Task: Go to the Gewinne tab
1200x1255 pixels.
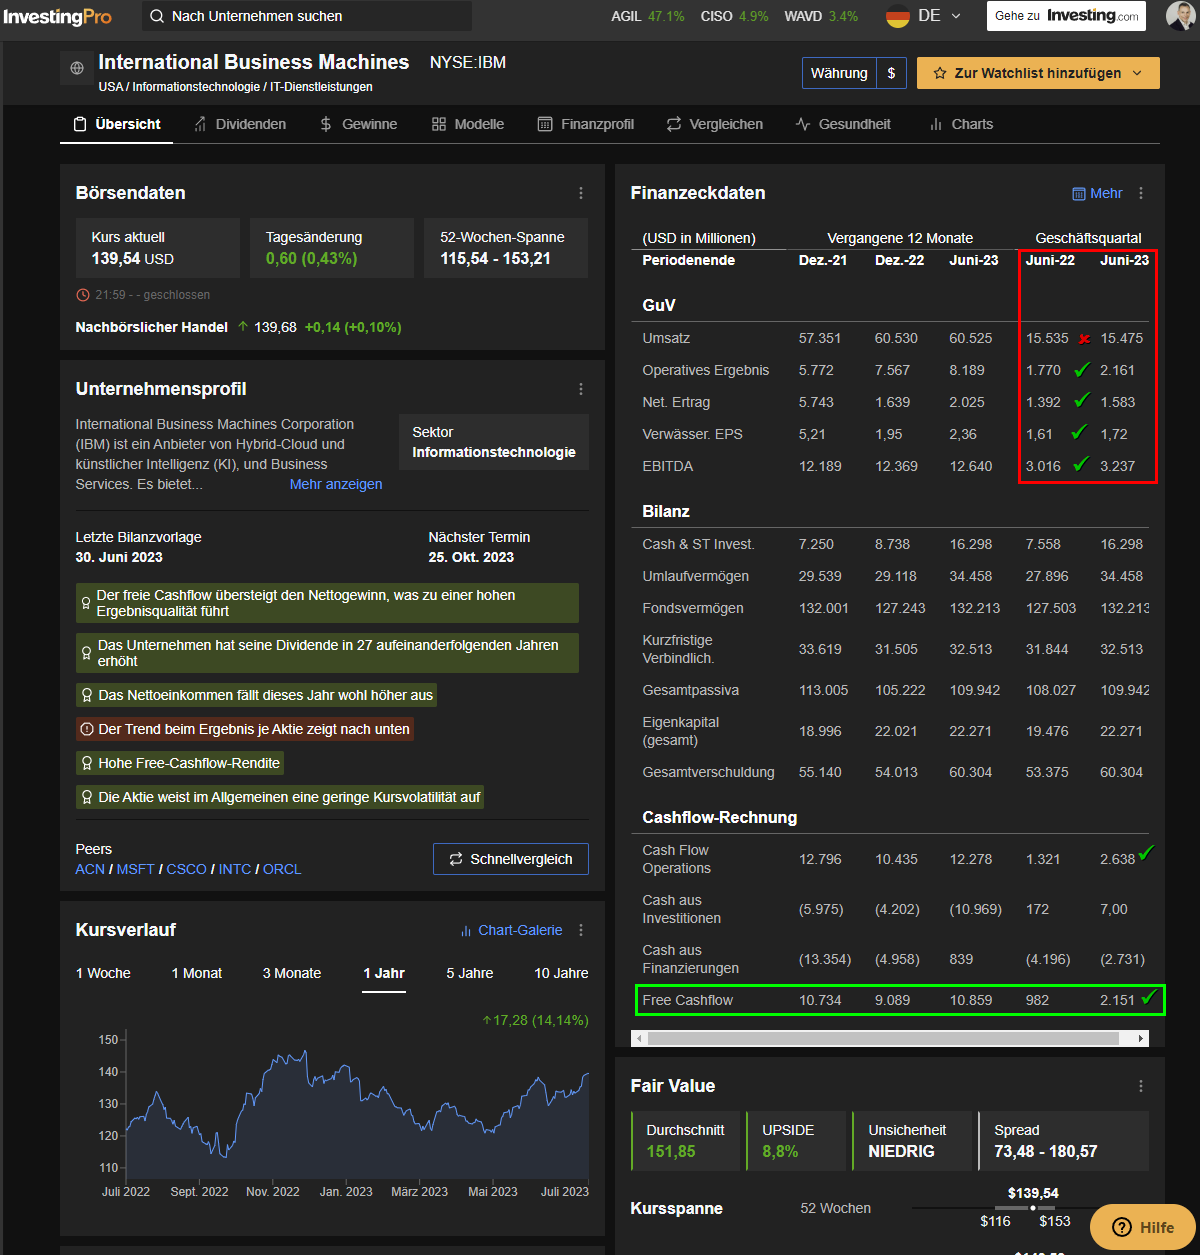Action: [358, 124]
